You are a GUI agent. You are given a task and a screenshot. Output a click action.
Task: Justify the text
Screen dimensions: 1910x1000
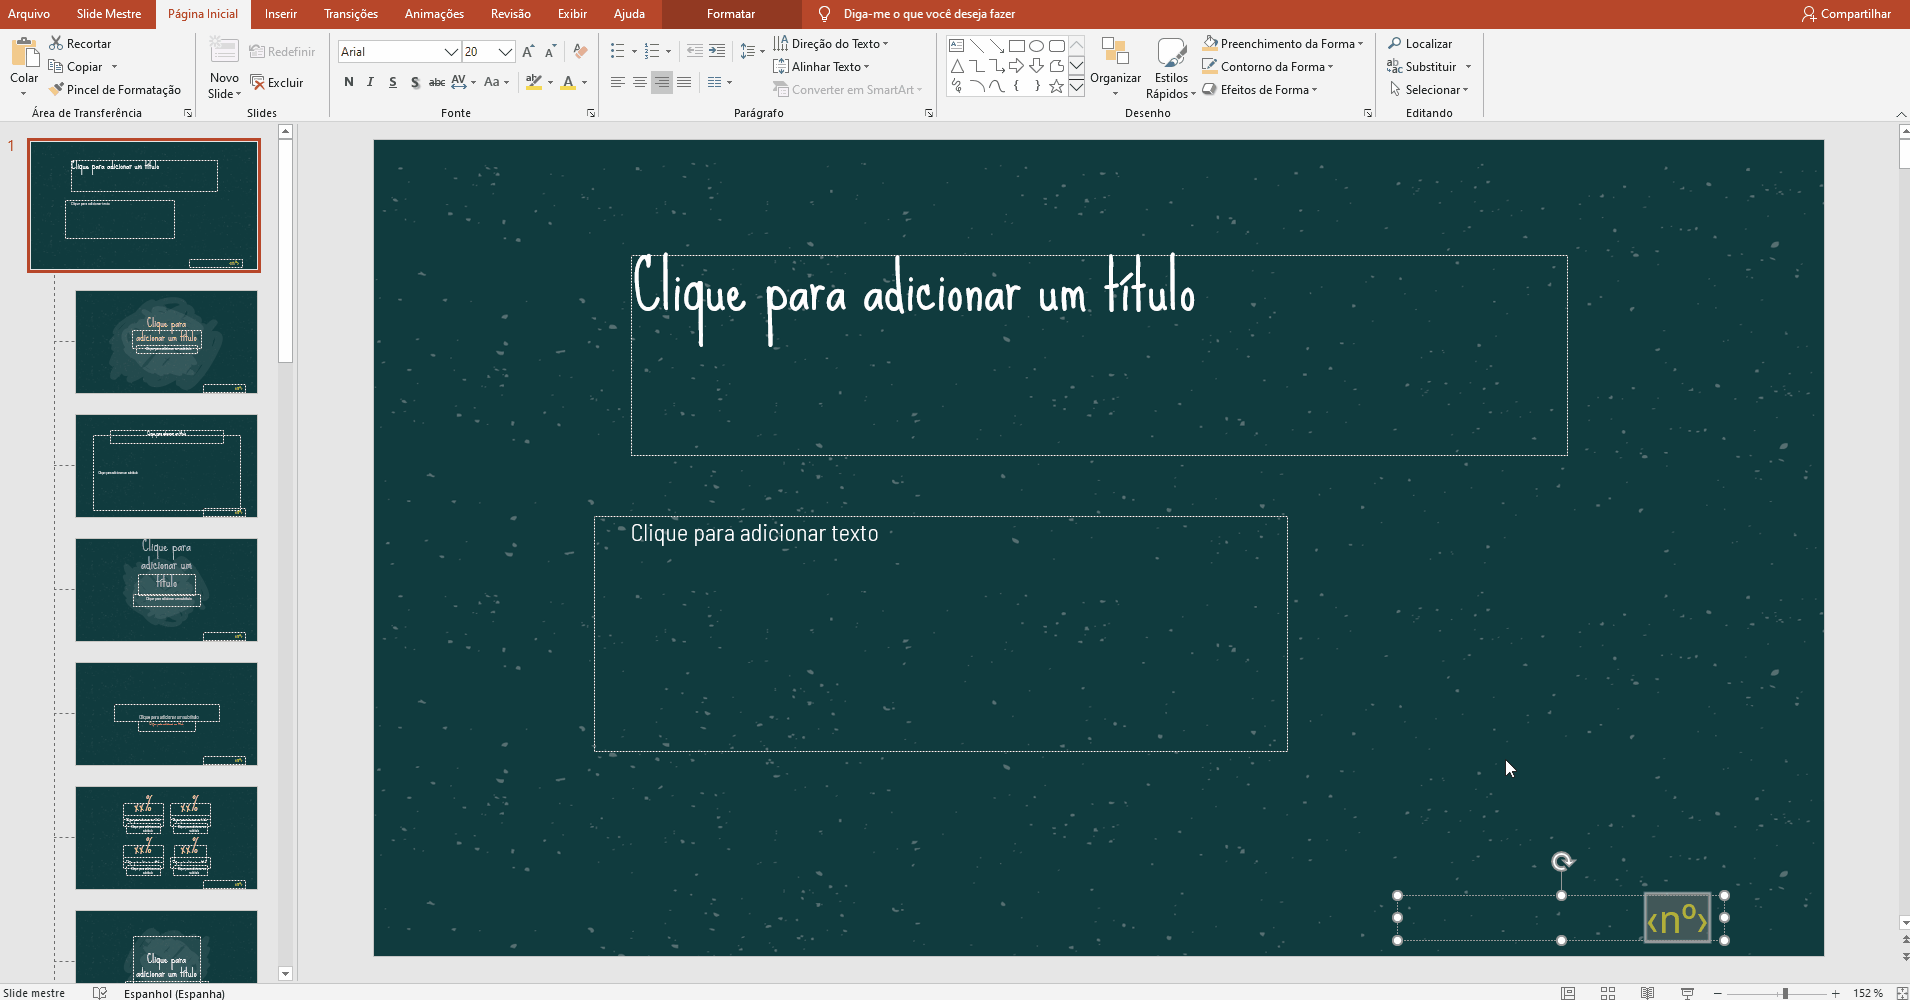point(684,82)
